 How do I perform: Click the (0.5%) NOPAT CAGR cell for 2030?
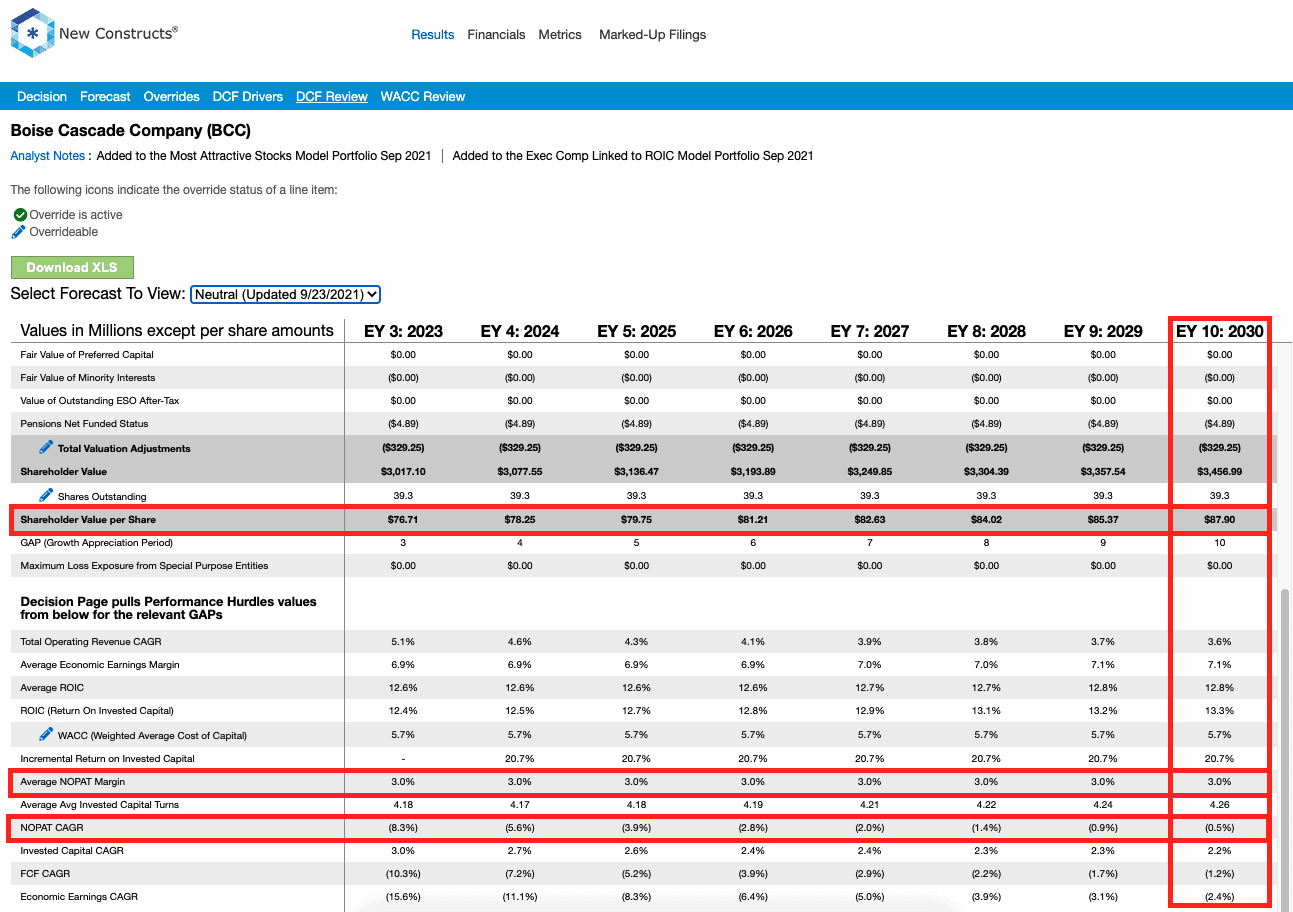pos(1220,827)
